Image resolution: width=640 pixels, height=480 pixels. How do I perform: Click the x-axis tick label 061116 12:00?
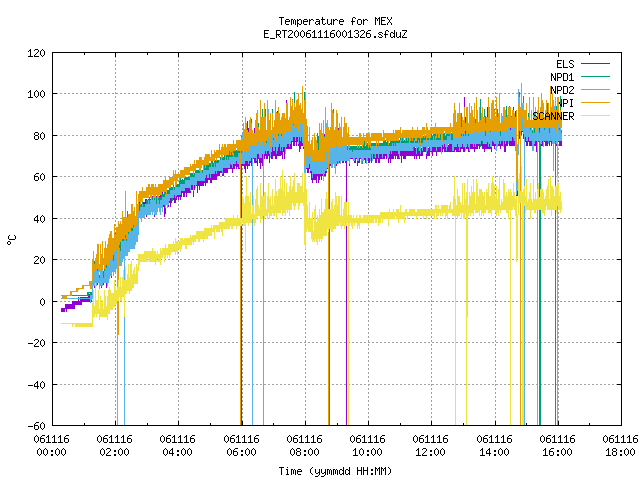(x=431, y=445)
